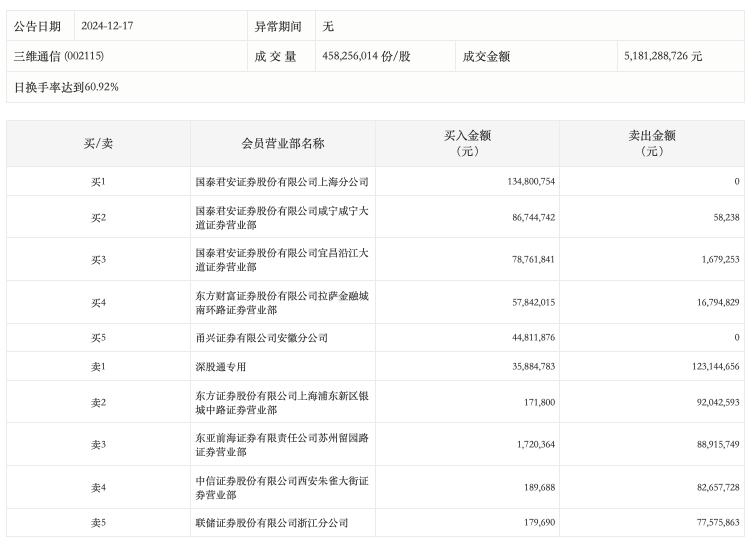Select the 卖1 row label

(x=98, y=367)
